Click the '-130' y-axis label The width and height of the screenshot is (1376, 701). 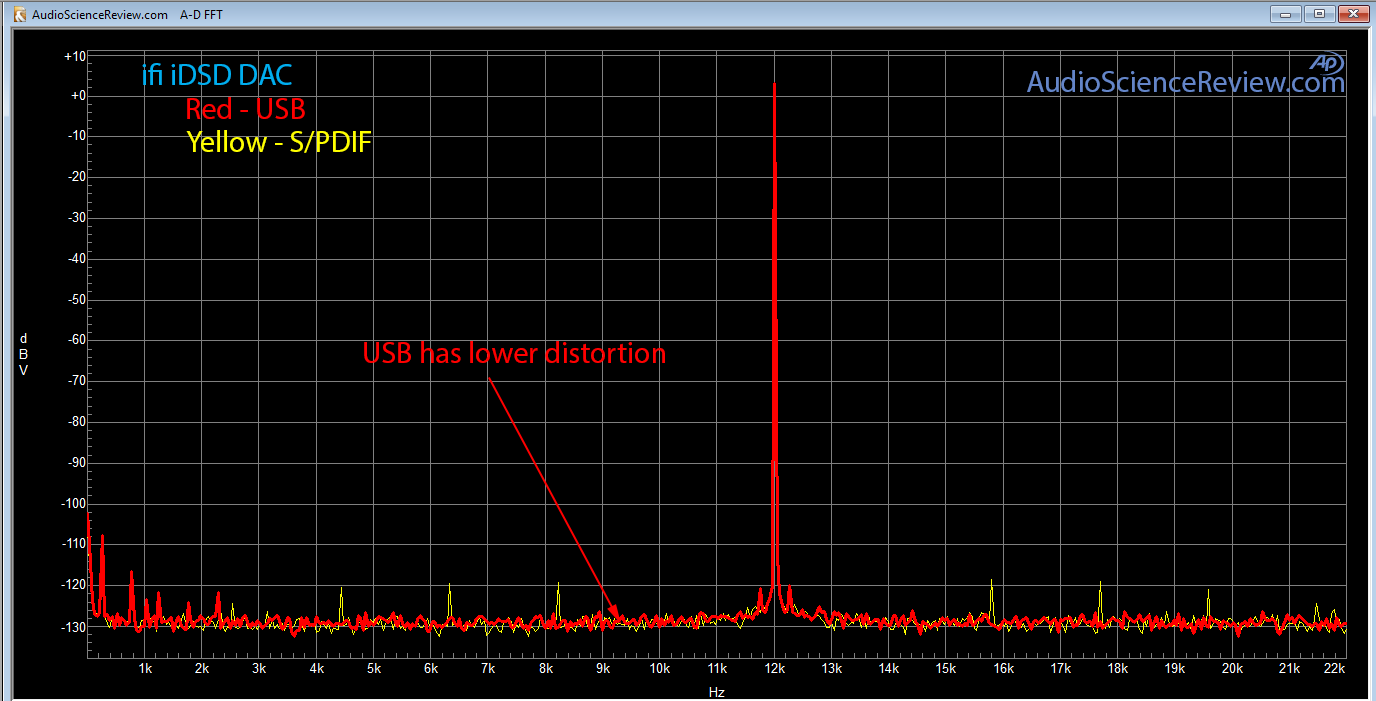point(72,626)
